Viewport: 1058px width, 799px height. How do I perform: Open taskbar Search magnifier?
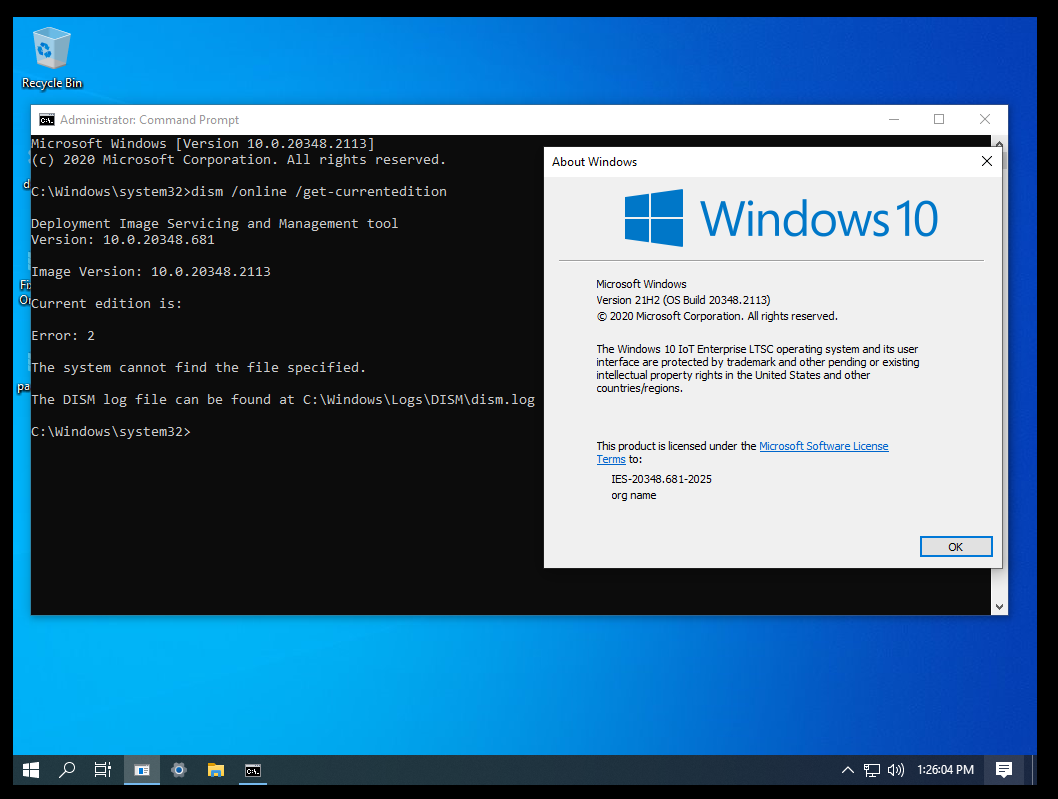67,770
